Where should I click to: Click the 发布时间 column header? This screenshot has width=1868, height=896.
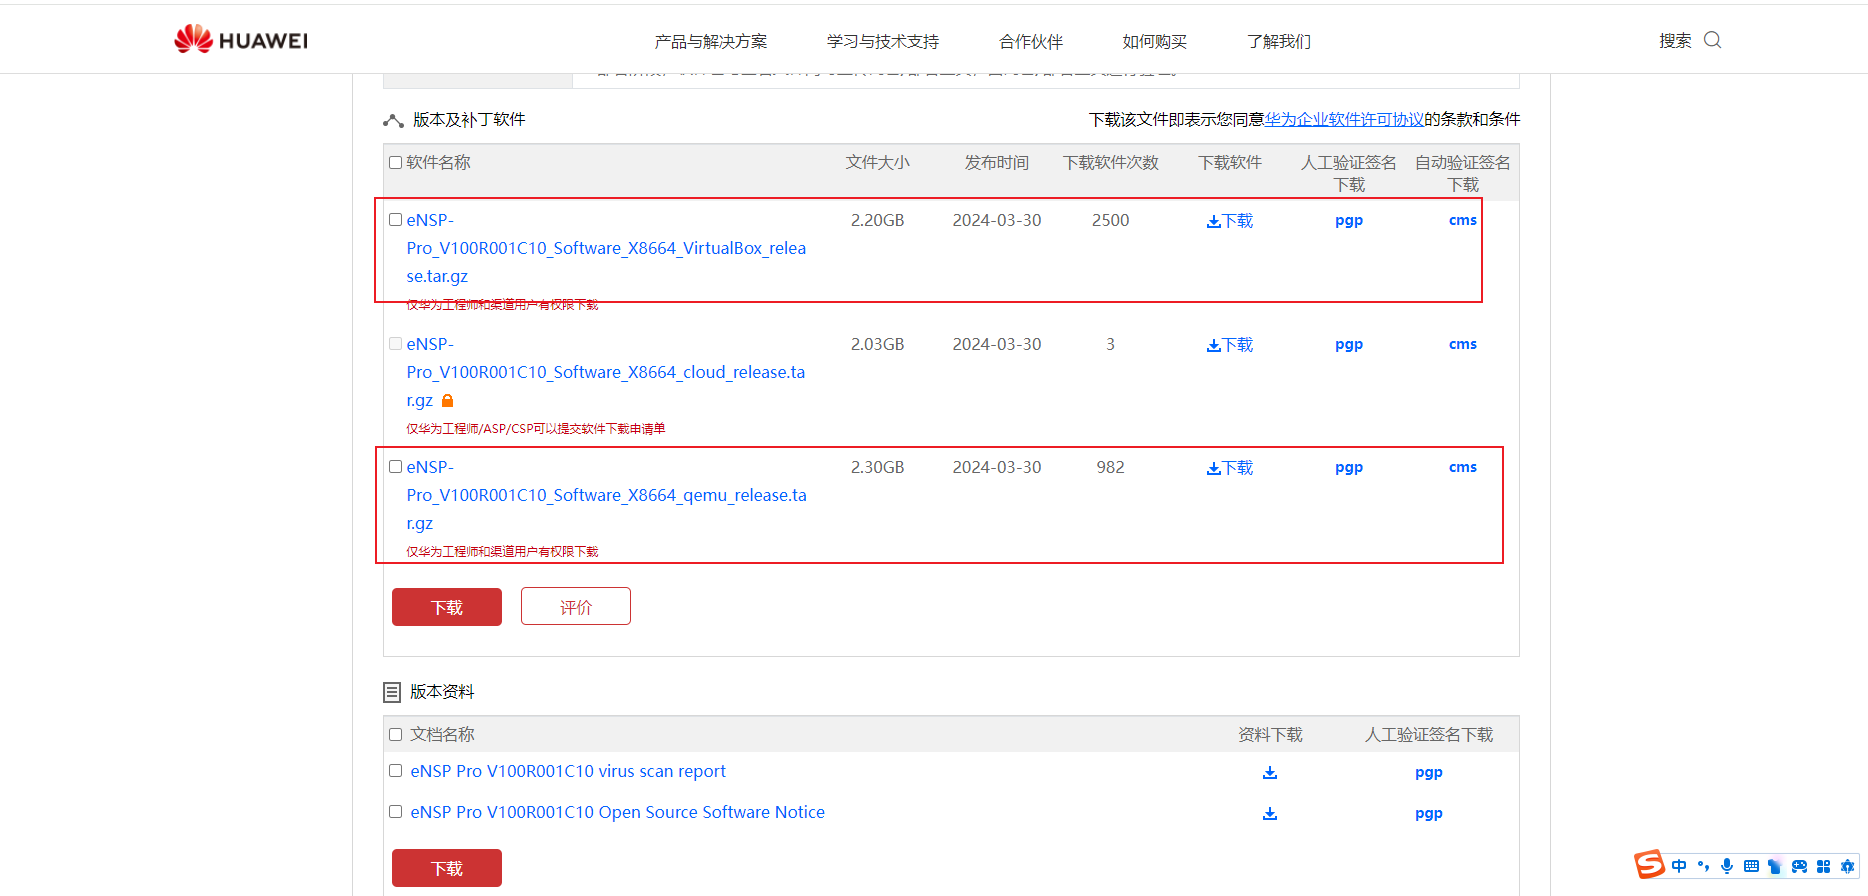pyautogui.click(x=997, y=162)
